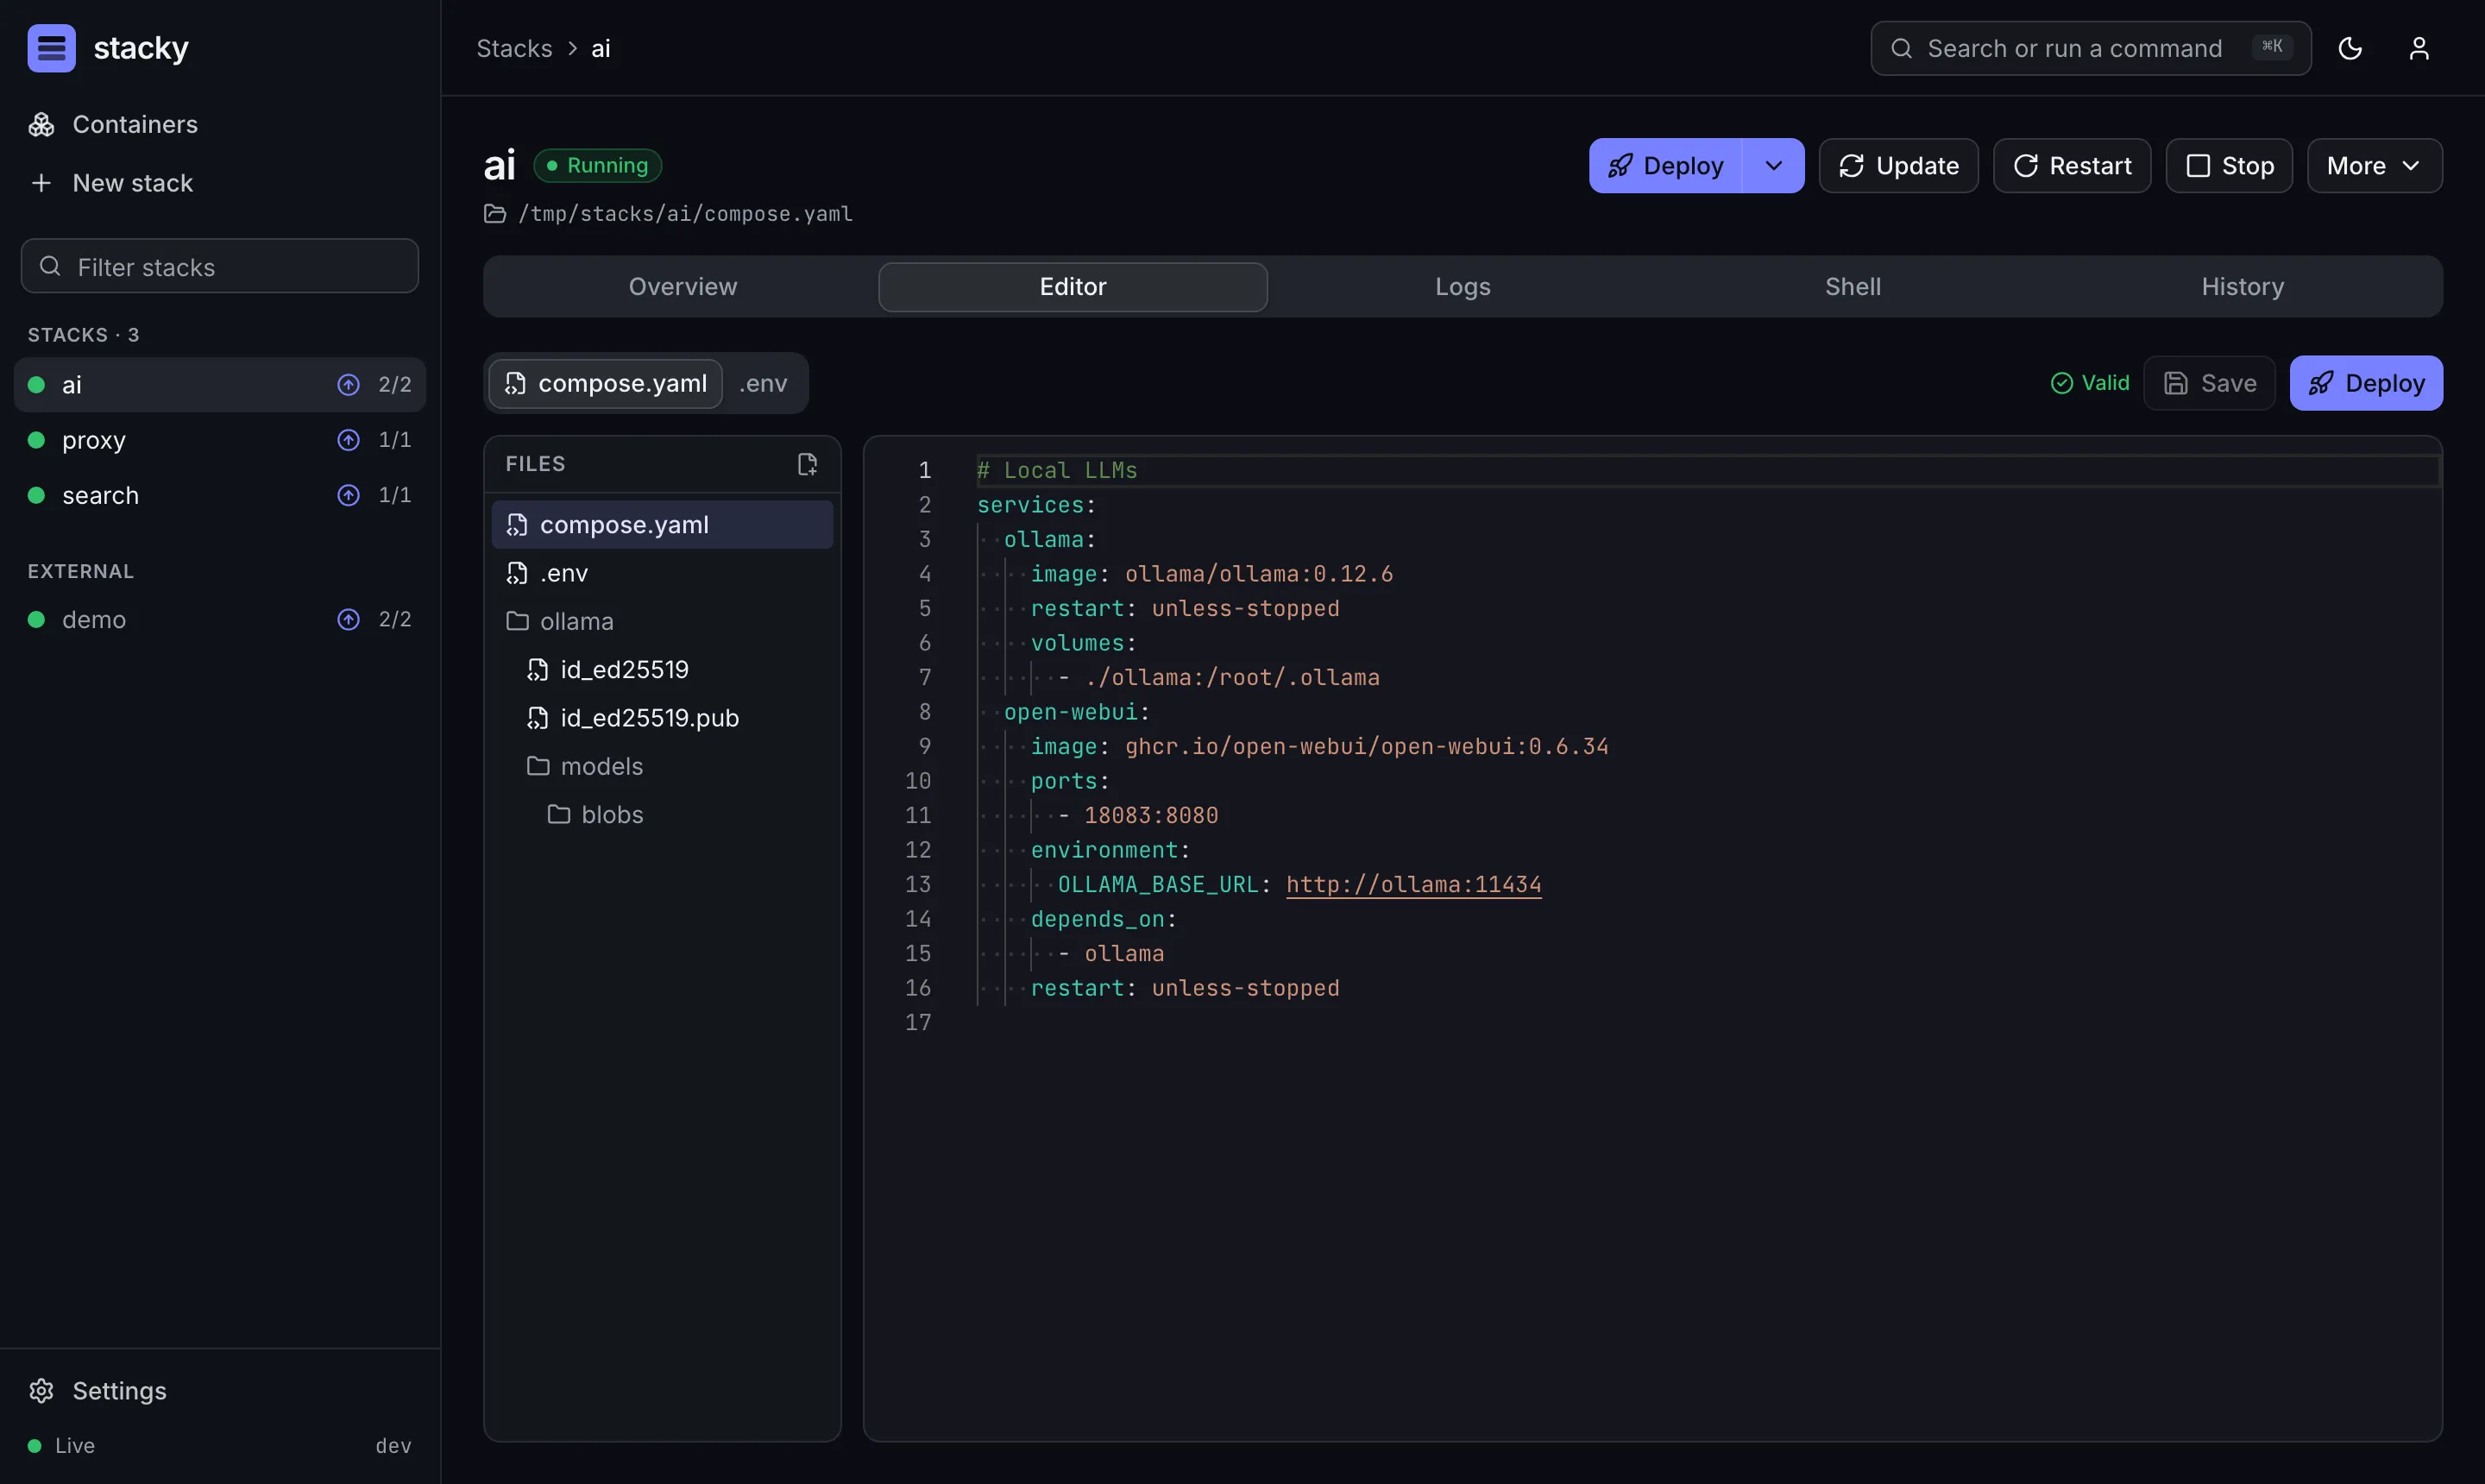Click the 'OLLAMA_BASE_URL' key
The image size is (2485, 1484).
[1158, 884]
